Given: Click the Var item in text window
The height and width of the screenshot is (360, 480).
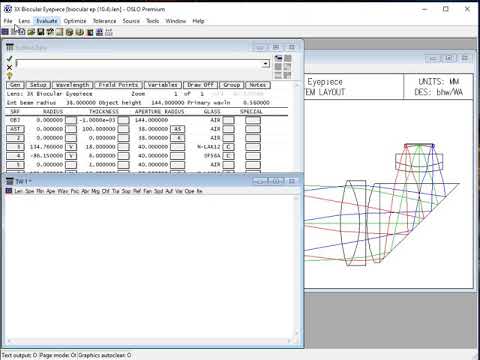Looking at the screenshot, I should 179,191.
